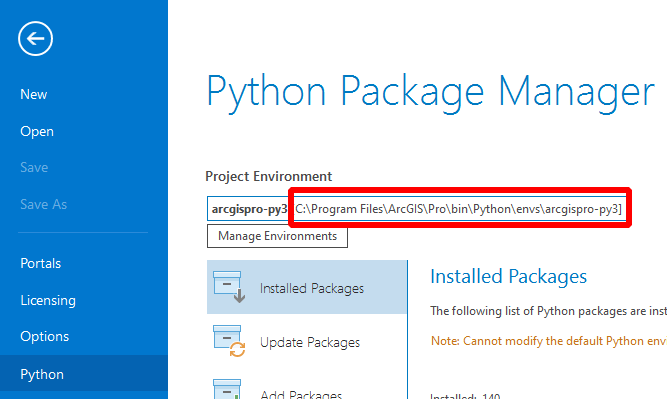This screenshot has width=667, height=399.
Task: Click the Installed Packages box icon
Action: click(x=229, y=287)
